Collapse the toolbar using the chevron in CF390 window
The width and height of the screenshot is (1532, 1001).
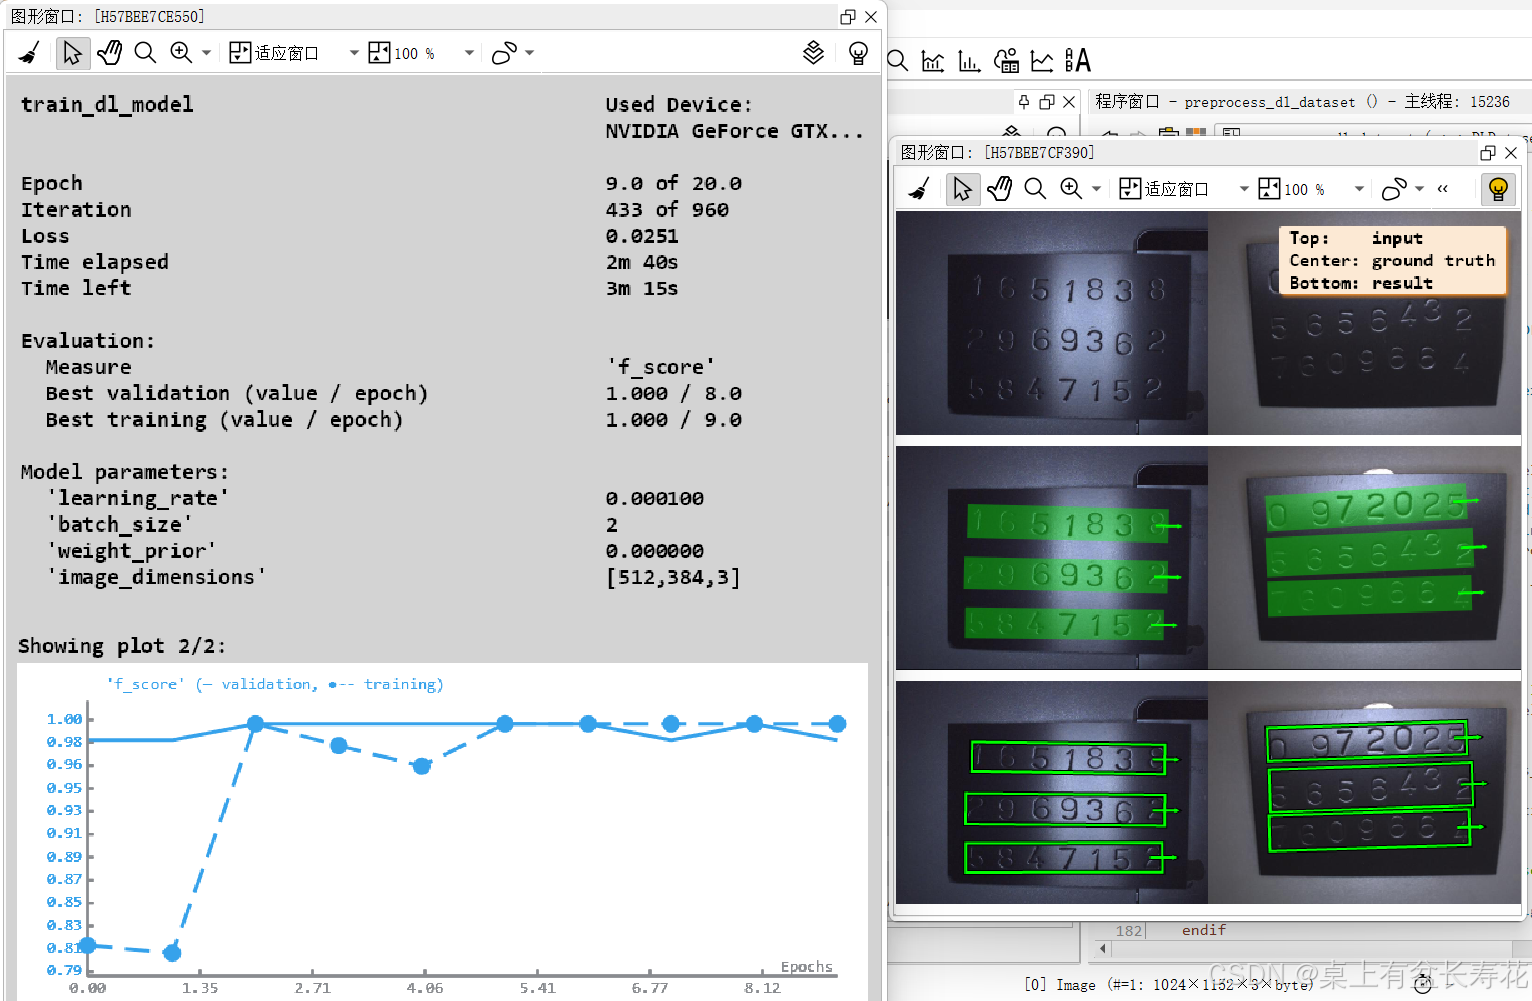point(1443,188)
